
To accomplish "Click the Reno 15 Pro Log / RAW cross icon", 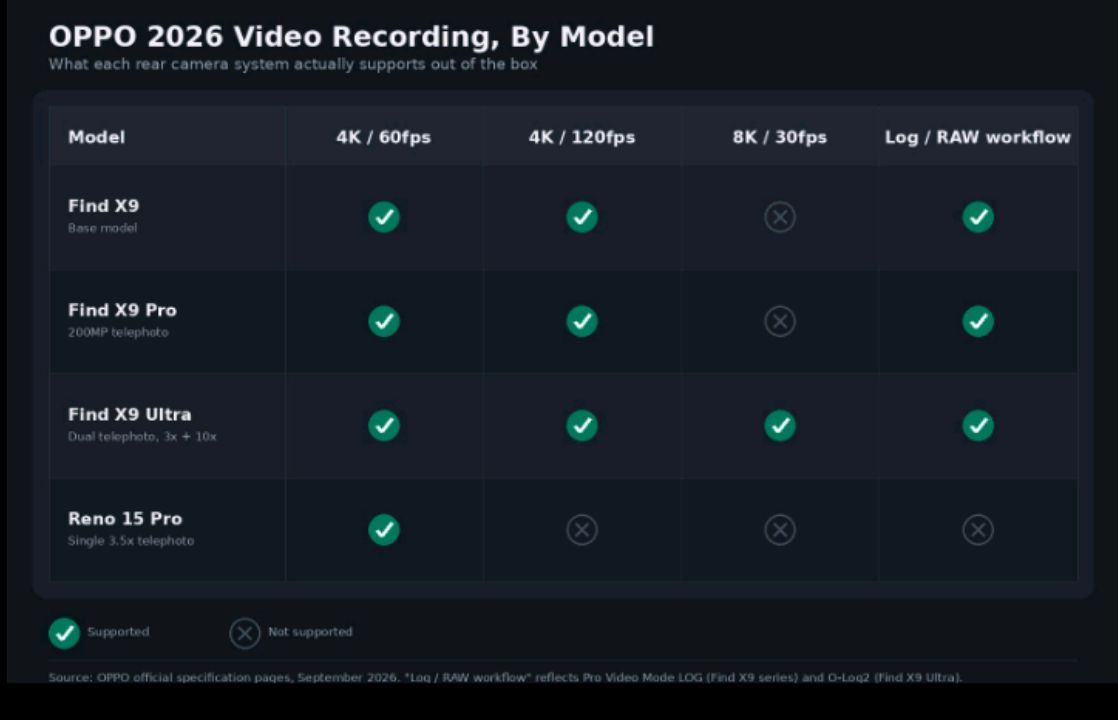I will click(978, 530).
